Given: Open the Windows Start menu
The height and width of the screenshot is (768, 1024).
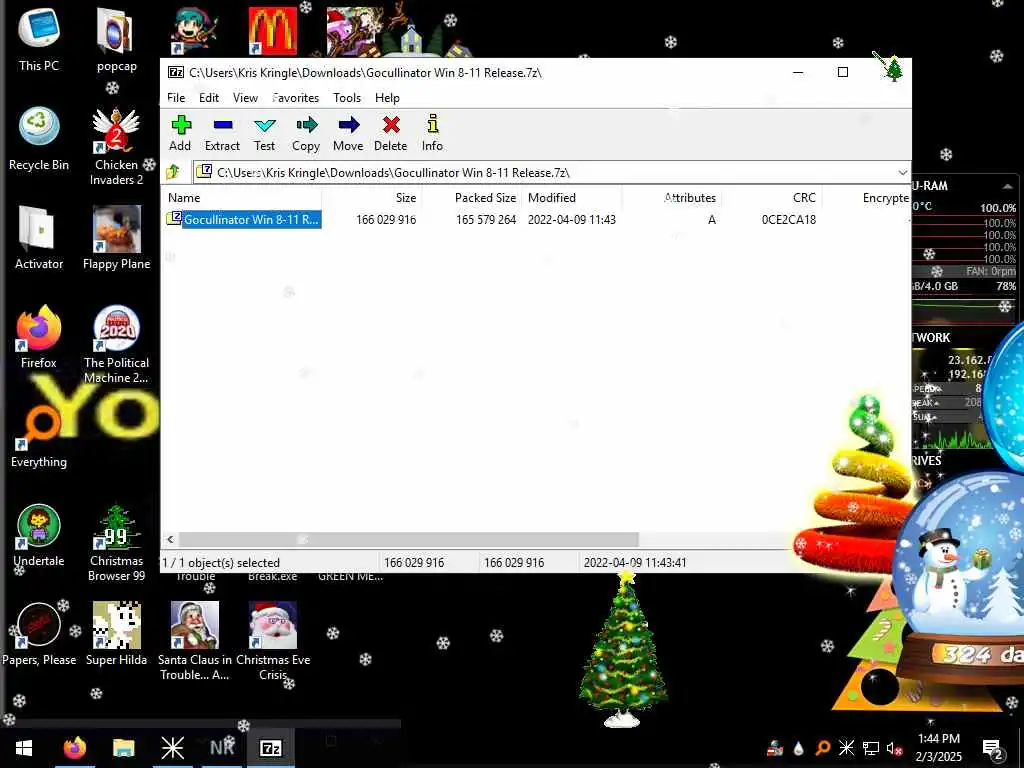Looking at the screenshot, I should point(24,748).
